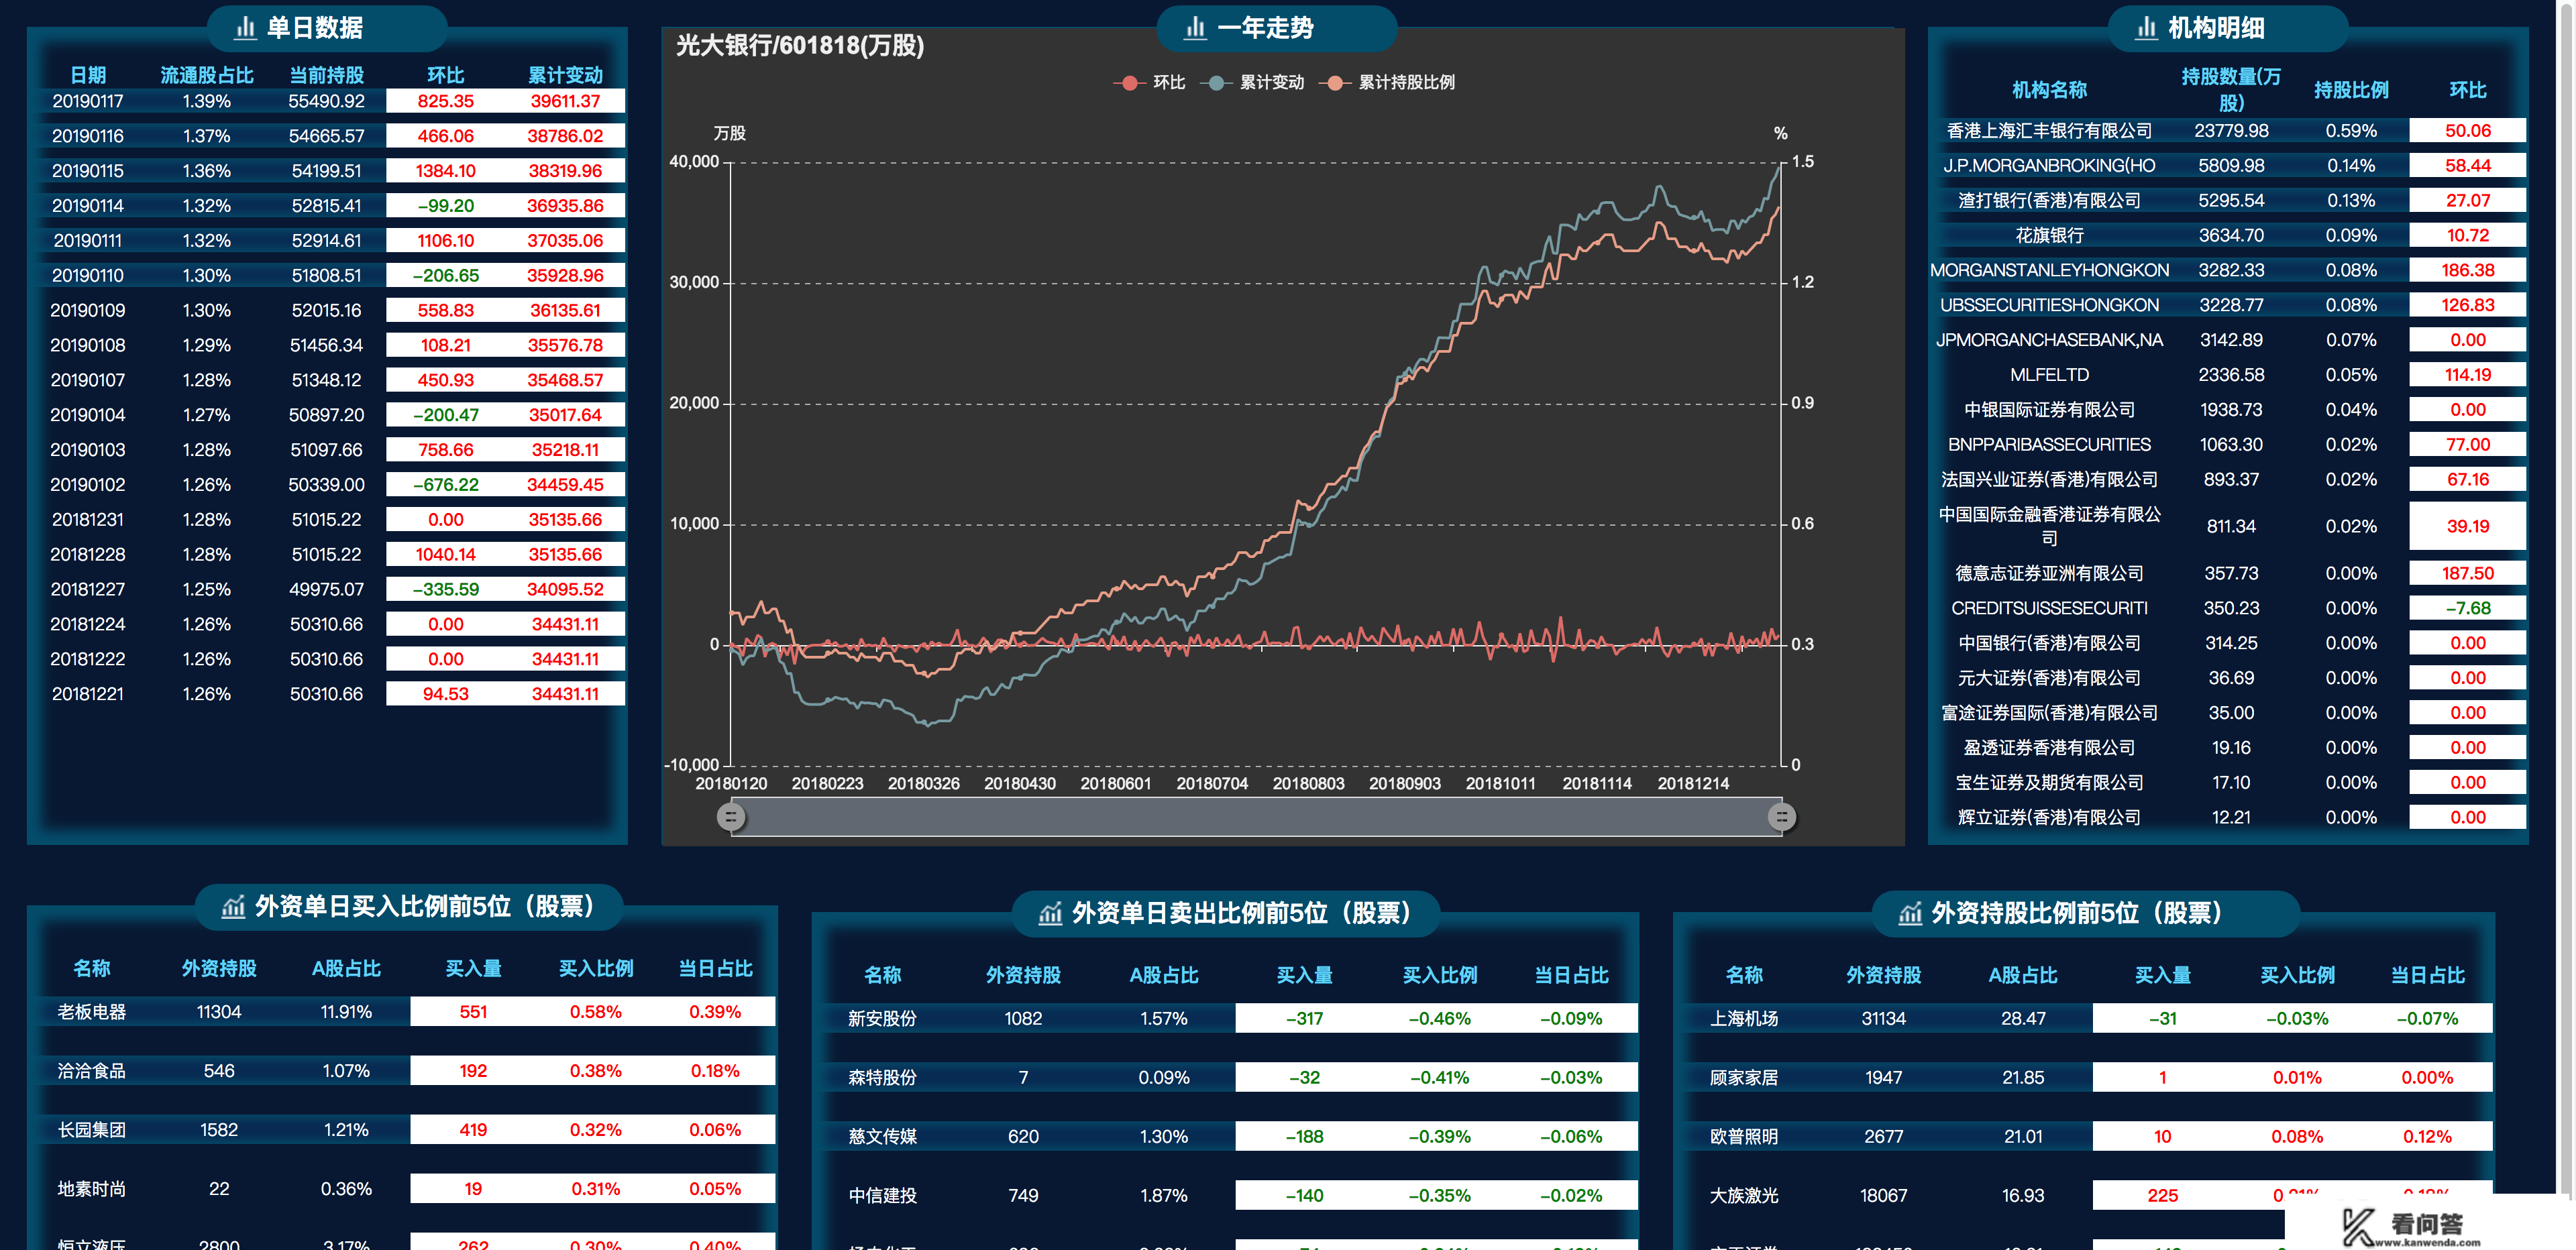Viewport: 2576px width, 1250px height.
Task: Click the chart icon beside 外资单日买入比例前5位
Action: click(233, 907)
